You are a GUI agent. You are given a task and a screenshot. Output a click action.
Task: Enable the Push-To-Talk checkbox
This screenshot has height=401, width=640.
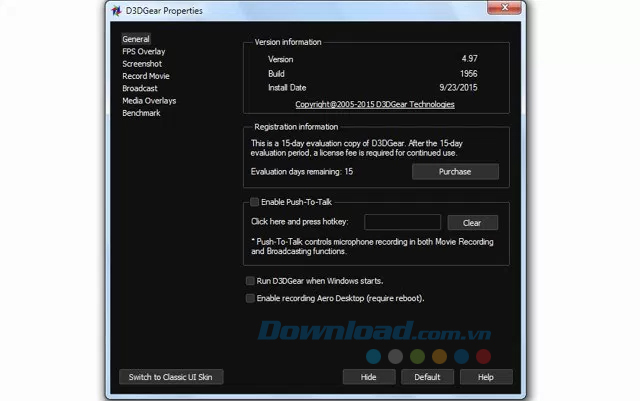255,202
